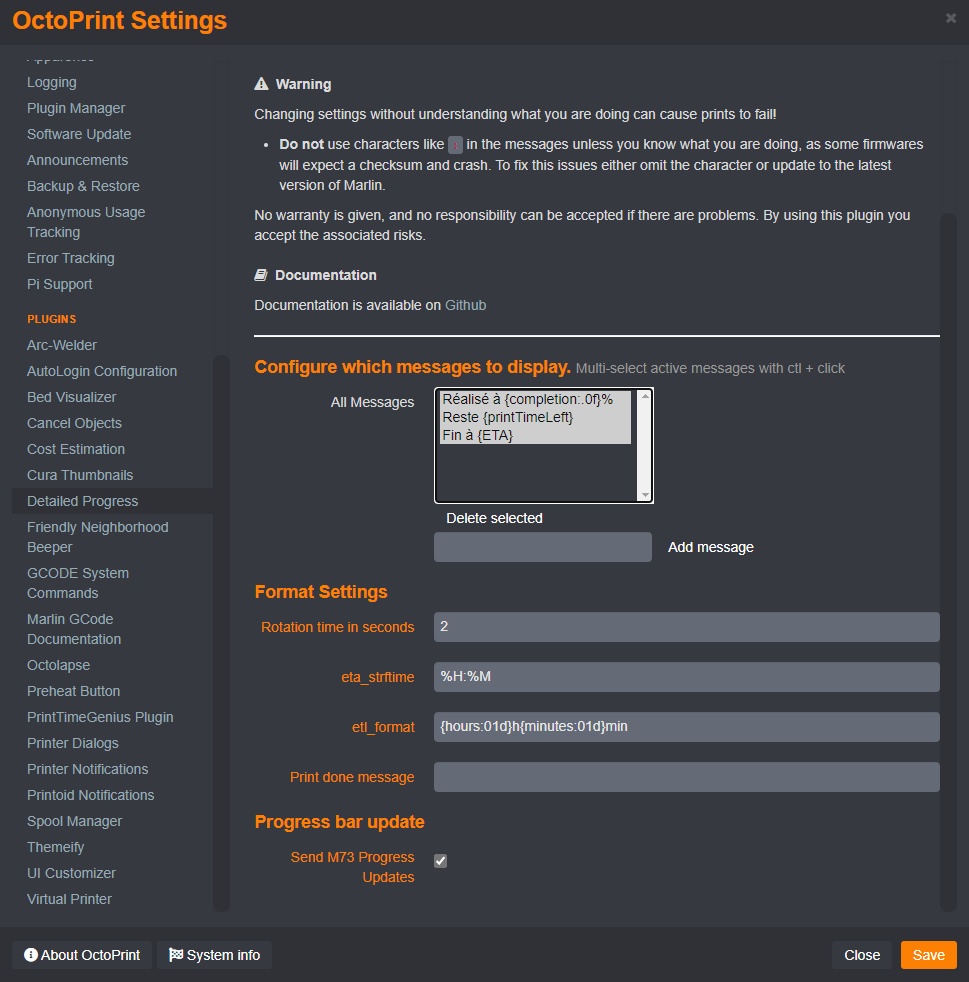Viewport: 969px width, 982px height.
Task: Open GCODE System Commands settings
Action: [x=78, y=583]
